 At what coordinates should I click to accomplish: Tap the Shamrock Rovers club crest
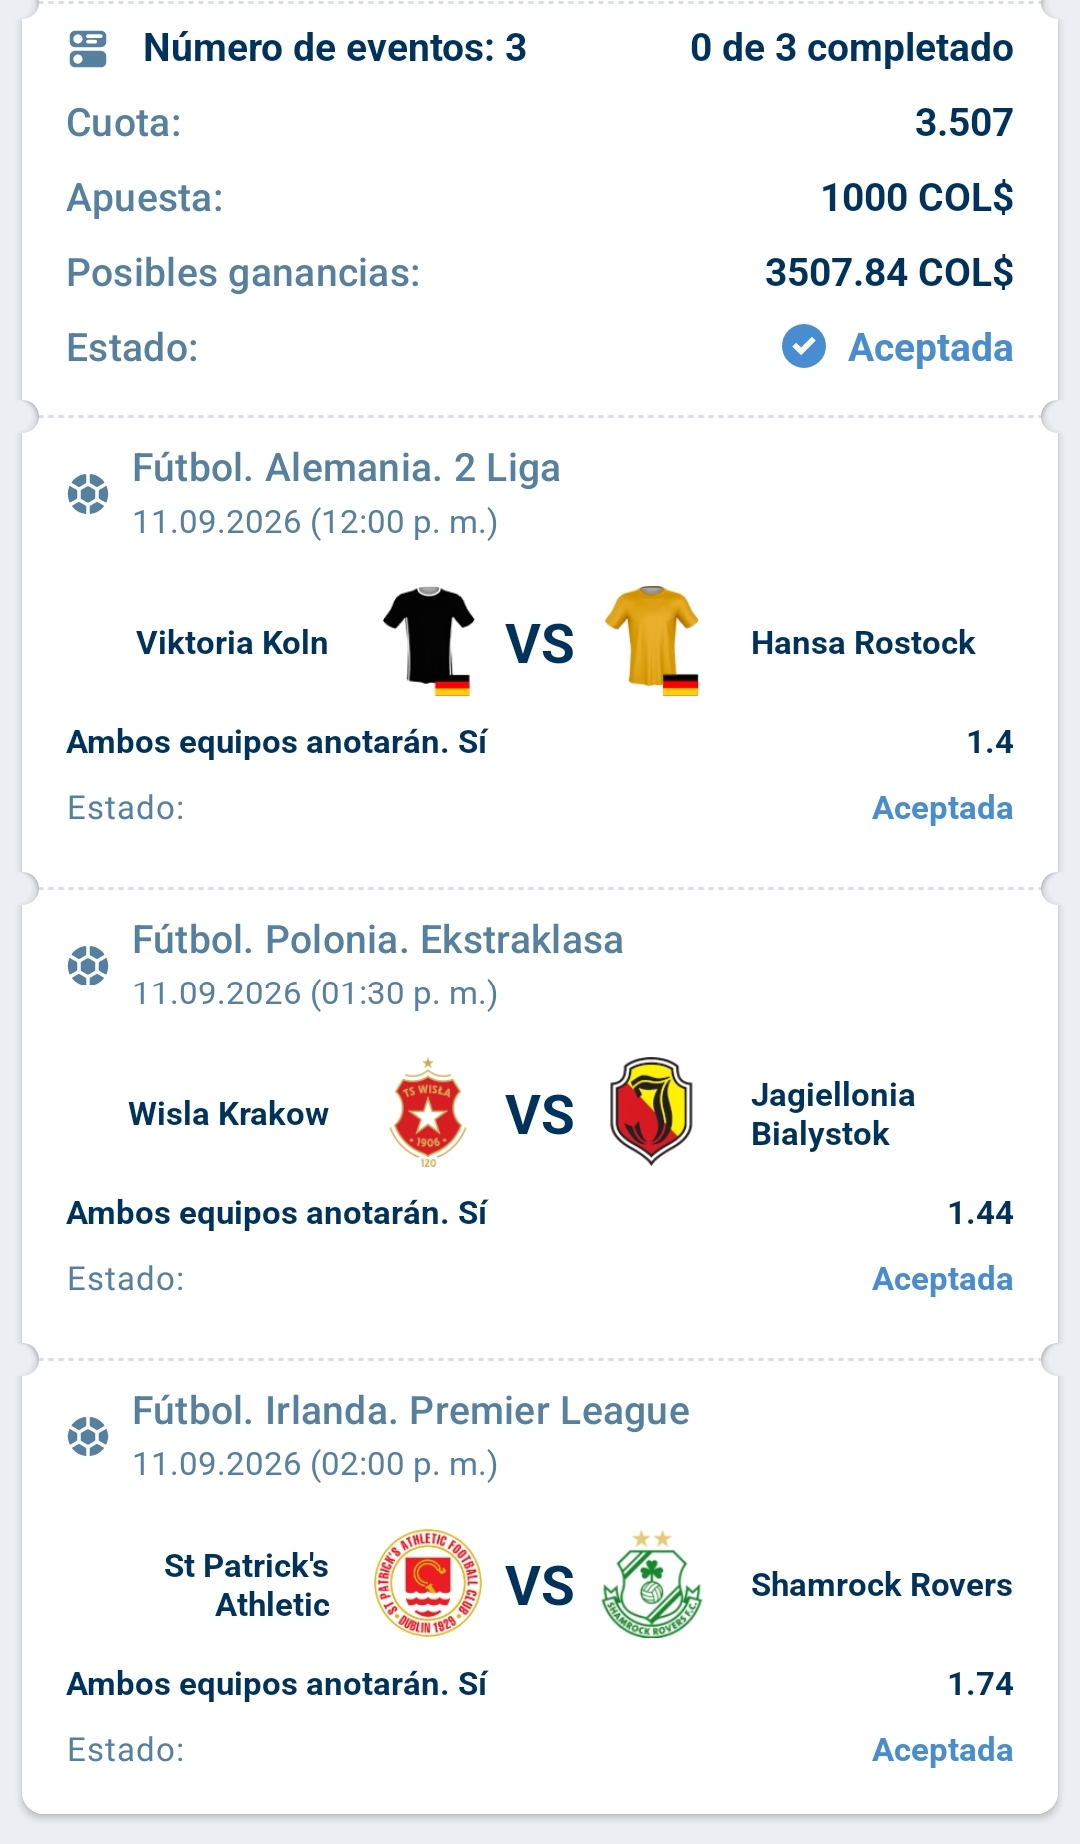(652, 1584)
